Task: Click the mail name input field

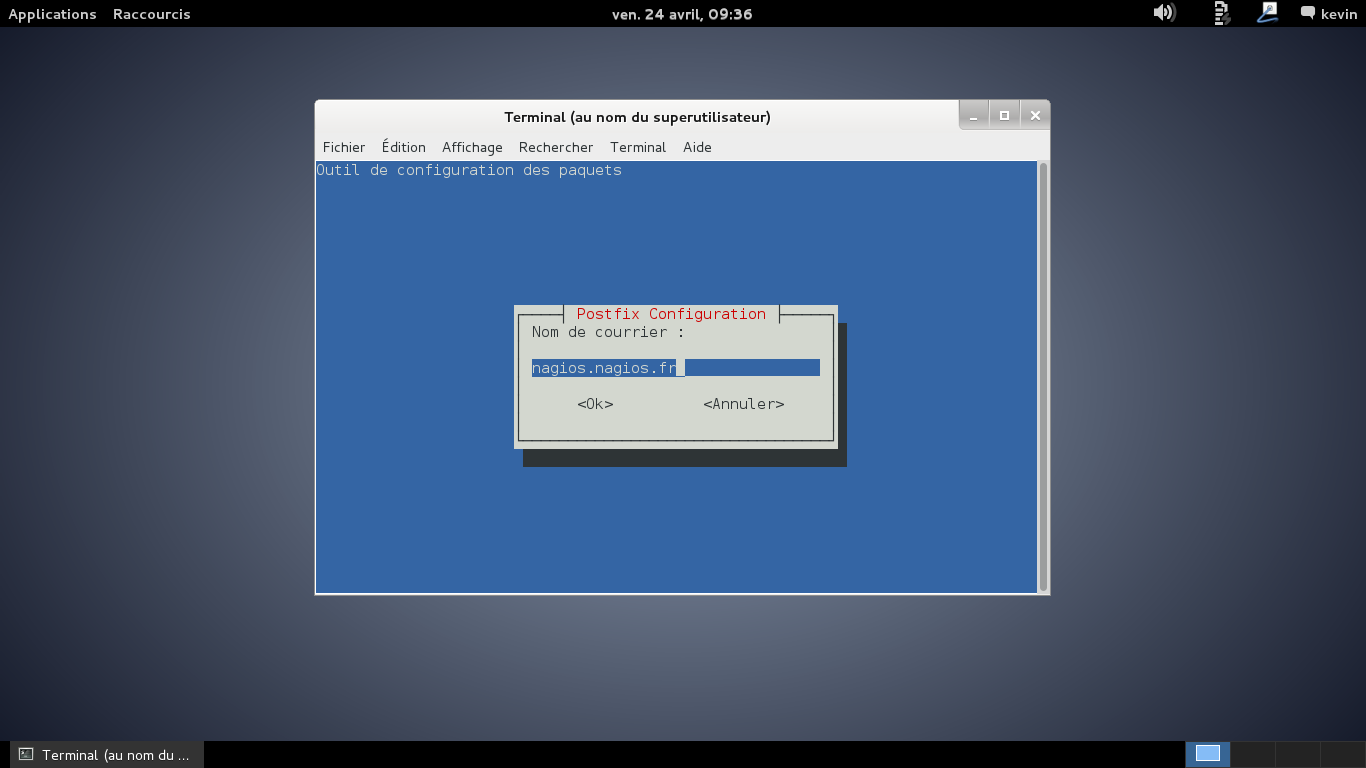Action: click(x=676, y=368)
